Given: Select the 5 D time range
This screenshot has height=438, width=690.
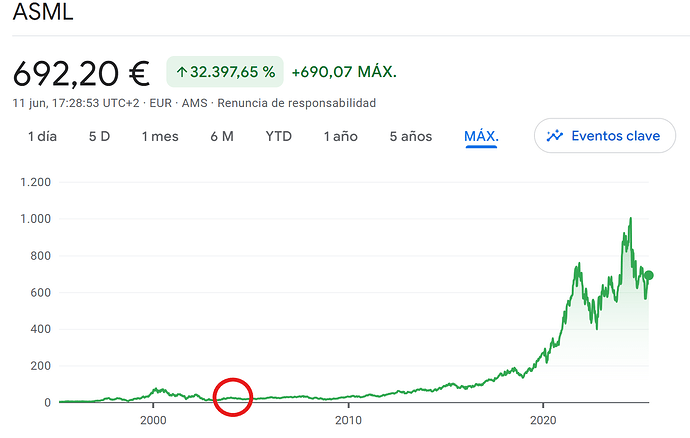Looking at the screenshot, I should 99,136.
